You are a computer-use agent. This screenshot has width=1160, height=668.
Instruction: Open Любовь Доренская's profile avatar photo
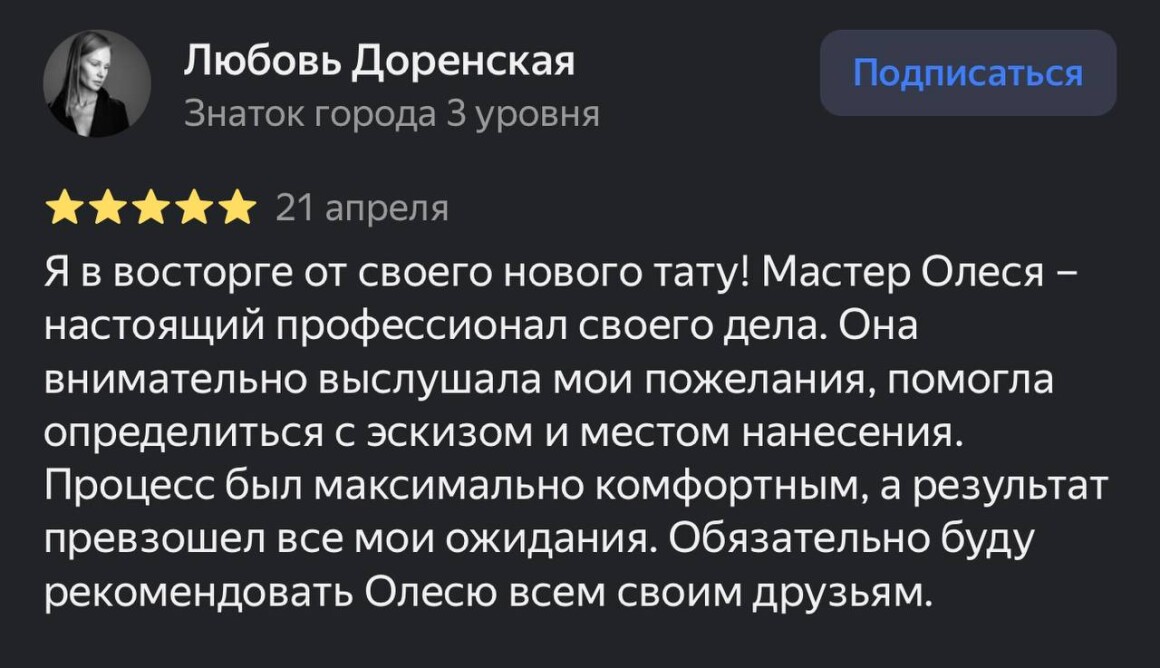click(97, 84)
